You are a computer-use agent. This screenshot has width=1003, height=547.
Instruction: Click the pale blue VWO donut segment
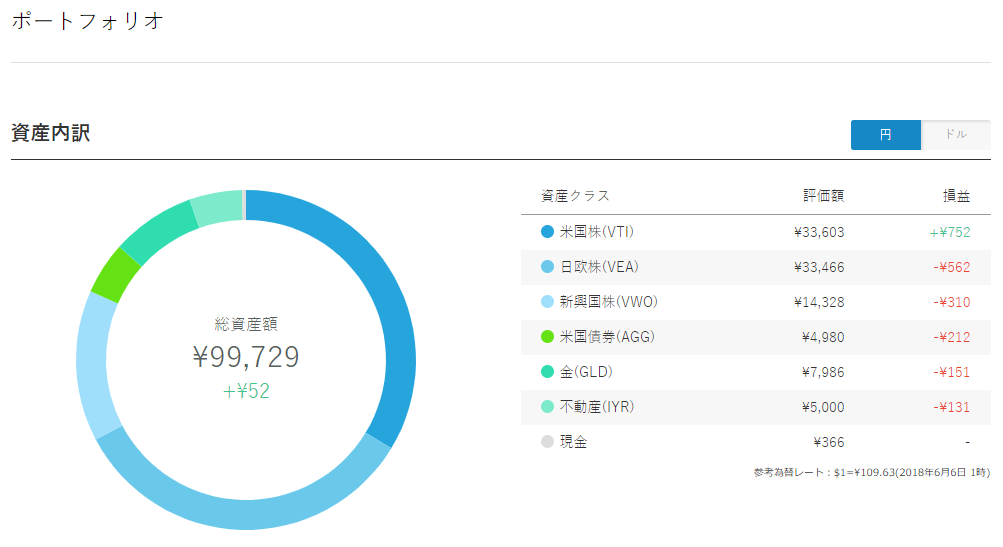93,365
